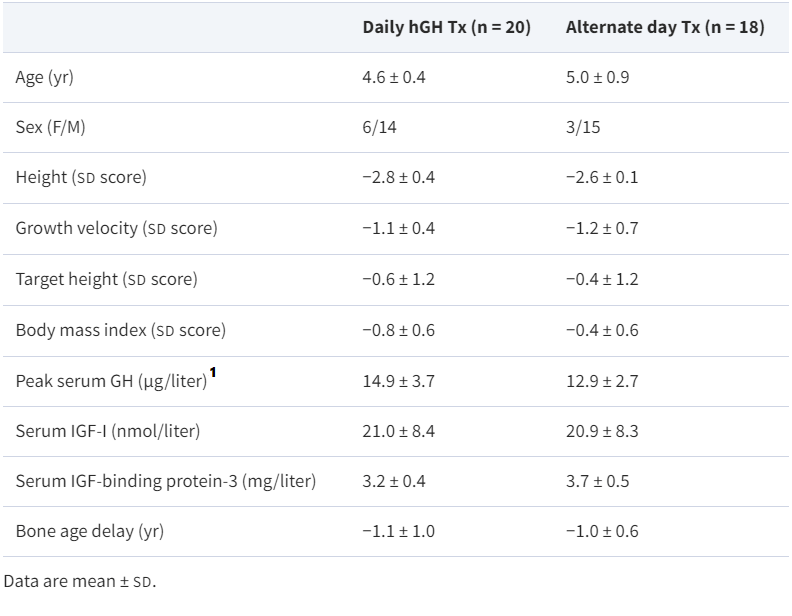Select the Bone age delay row label
792x616 pixels.
click(89, 531)
